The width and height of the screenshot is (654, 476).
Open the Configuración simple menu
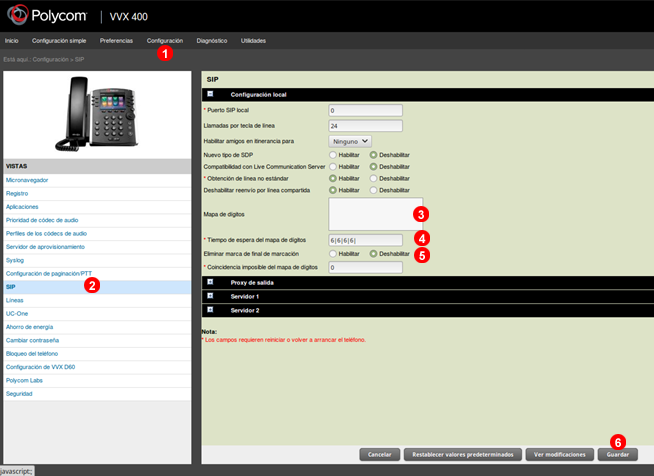pos(59,40)
